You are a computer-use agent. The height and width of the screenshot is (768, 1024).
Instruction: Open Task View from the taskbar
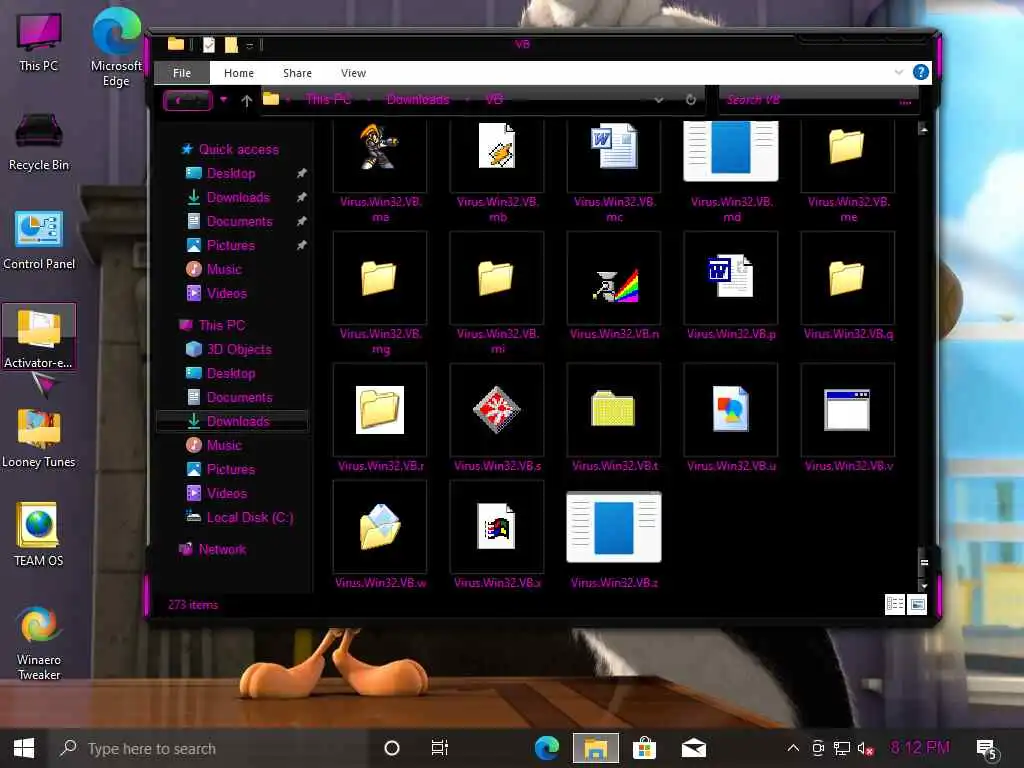coord(440,748)
